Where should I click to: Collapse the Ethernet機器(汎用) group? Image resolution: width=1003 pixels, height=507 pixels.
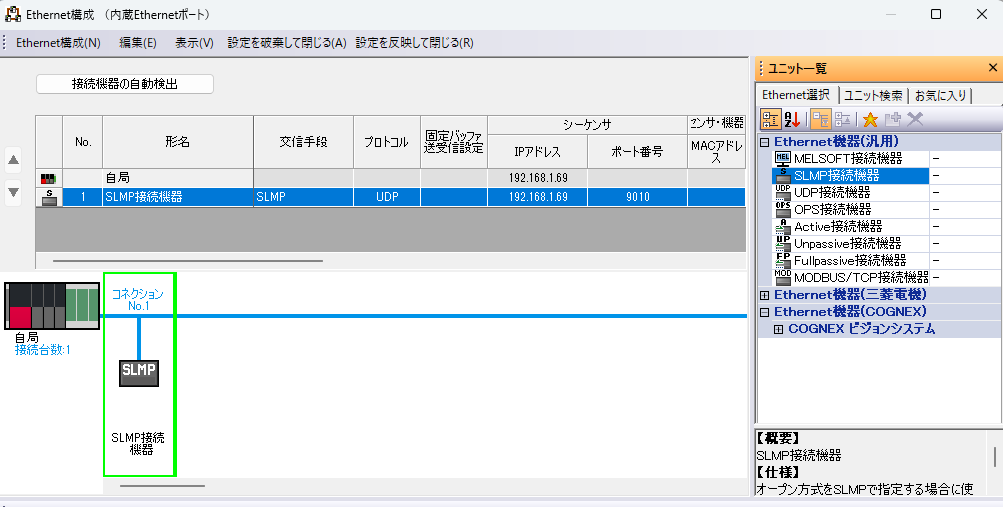(x=765, y=142)
